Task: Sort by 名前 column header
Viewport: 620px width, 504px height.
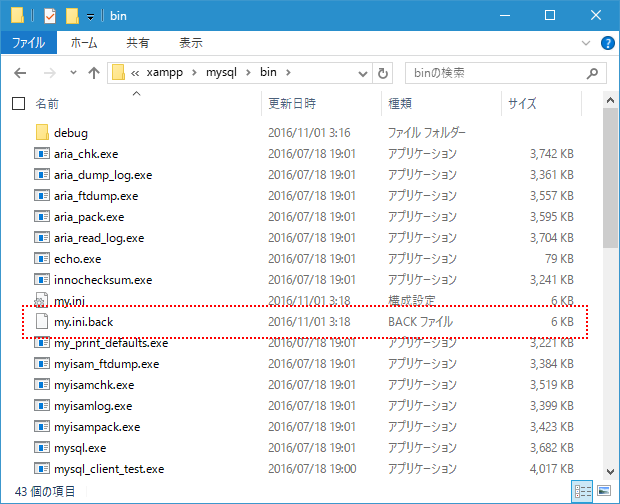Action: (x=47, y=104)
